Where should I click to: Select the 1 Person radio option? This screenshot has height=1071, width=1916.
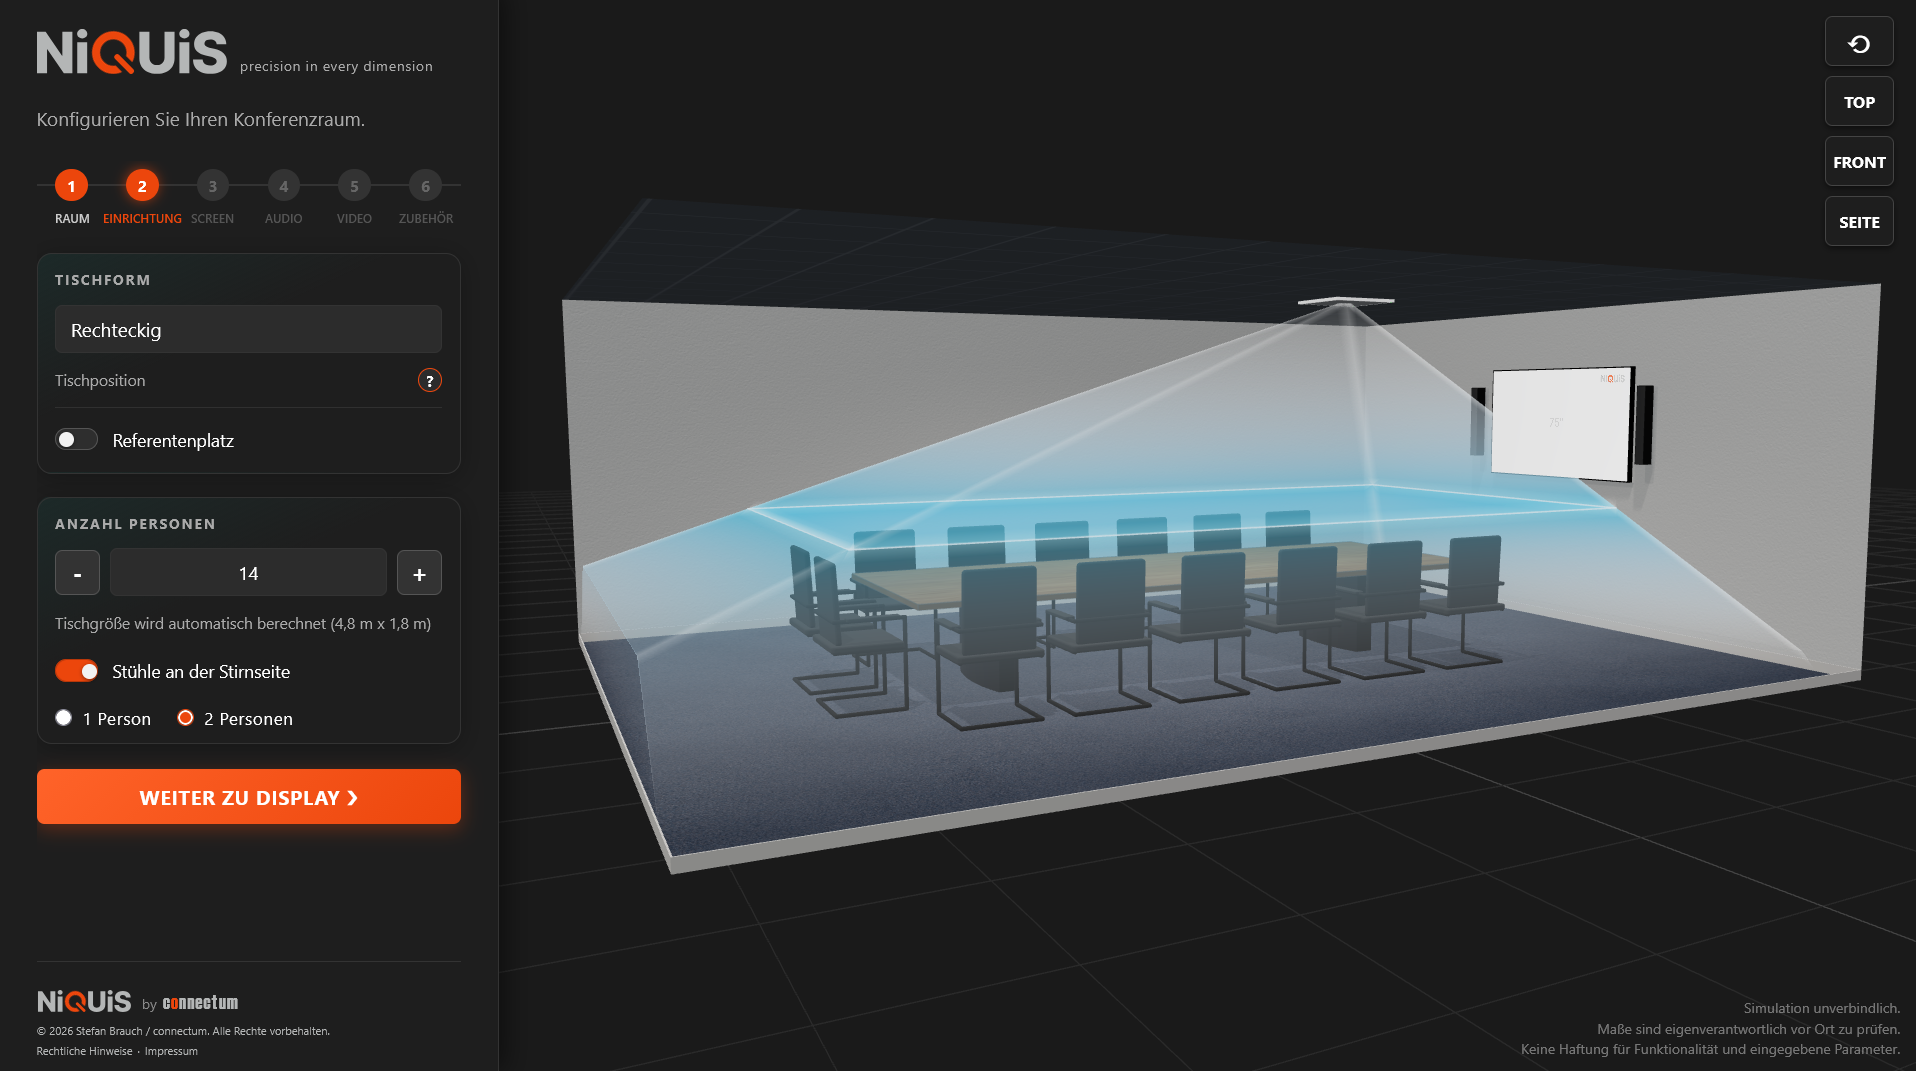(x=64, y=718)
